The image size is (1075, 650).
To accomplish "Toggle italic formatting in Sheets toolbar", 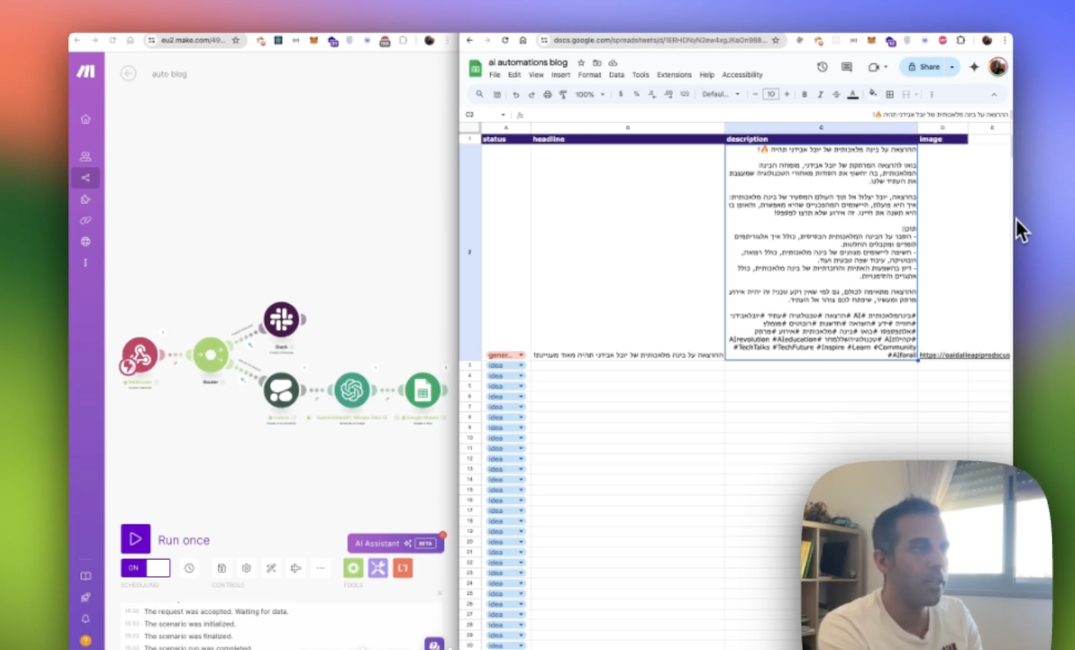I will 820,95.
